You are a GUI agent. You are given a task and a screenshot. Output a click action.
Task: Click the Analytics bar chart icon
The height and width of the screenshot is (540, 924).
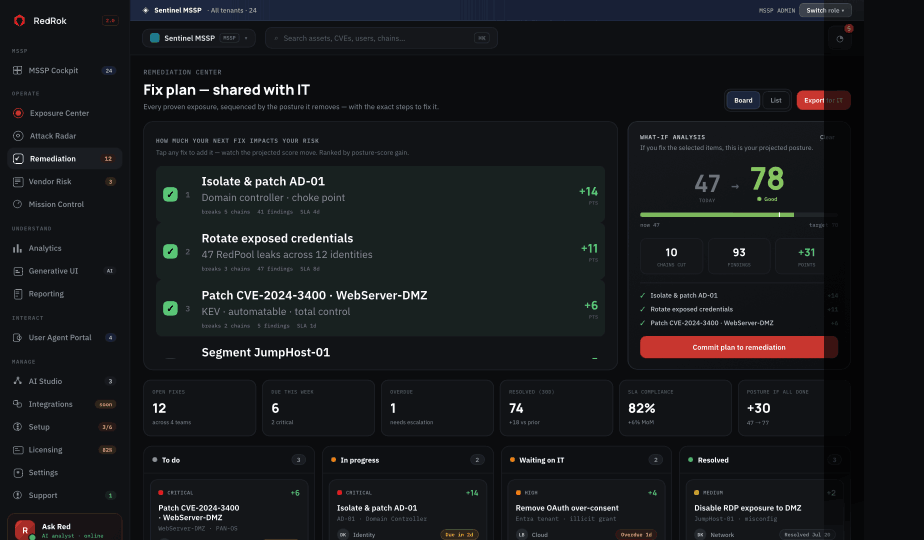click(18, 248)
